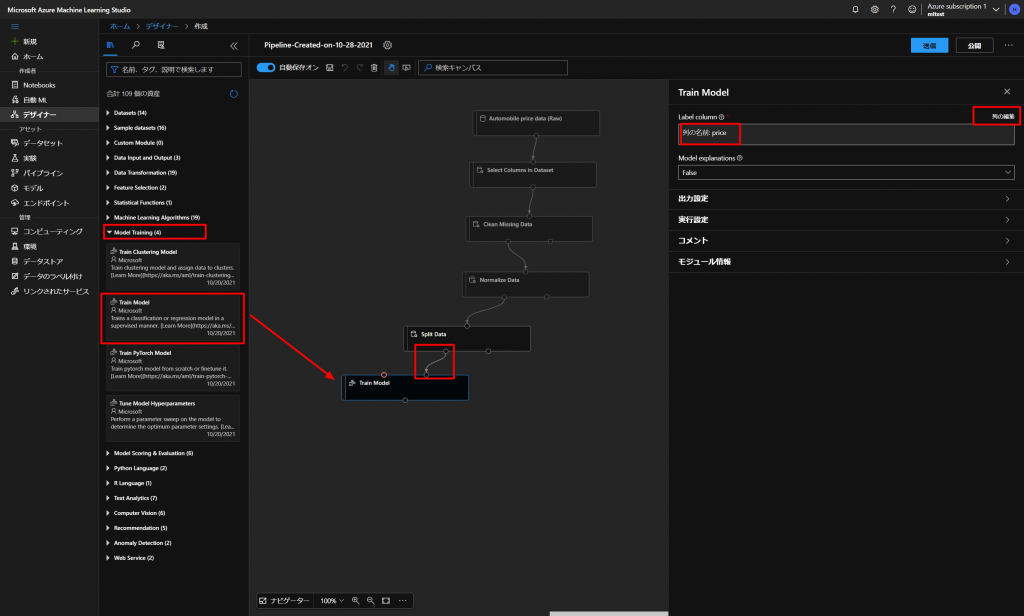Refresh the asset list
The width and height of the screenshot is (1024, 616).
click(233, 93)
